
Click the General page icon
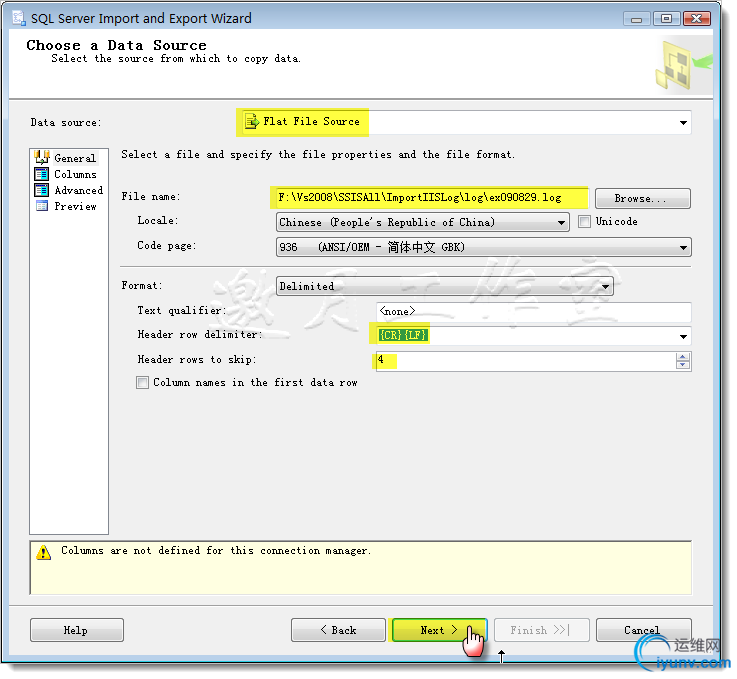pos(42,157)
